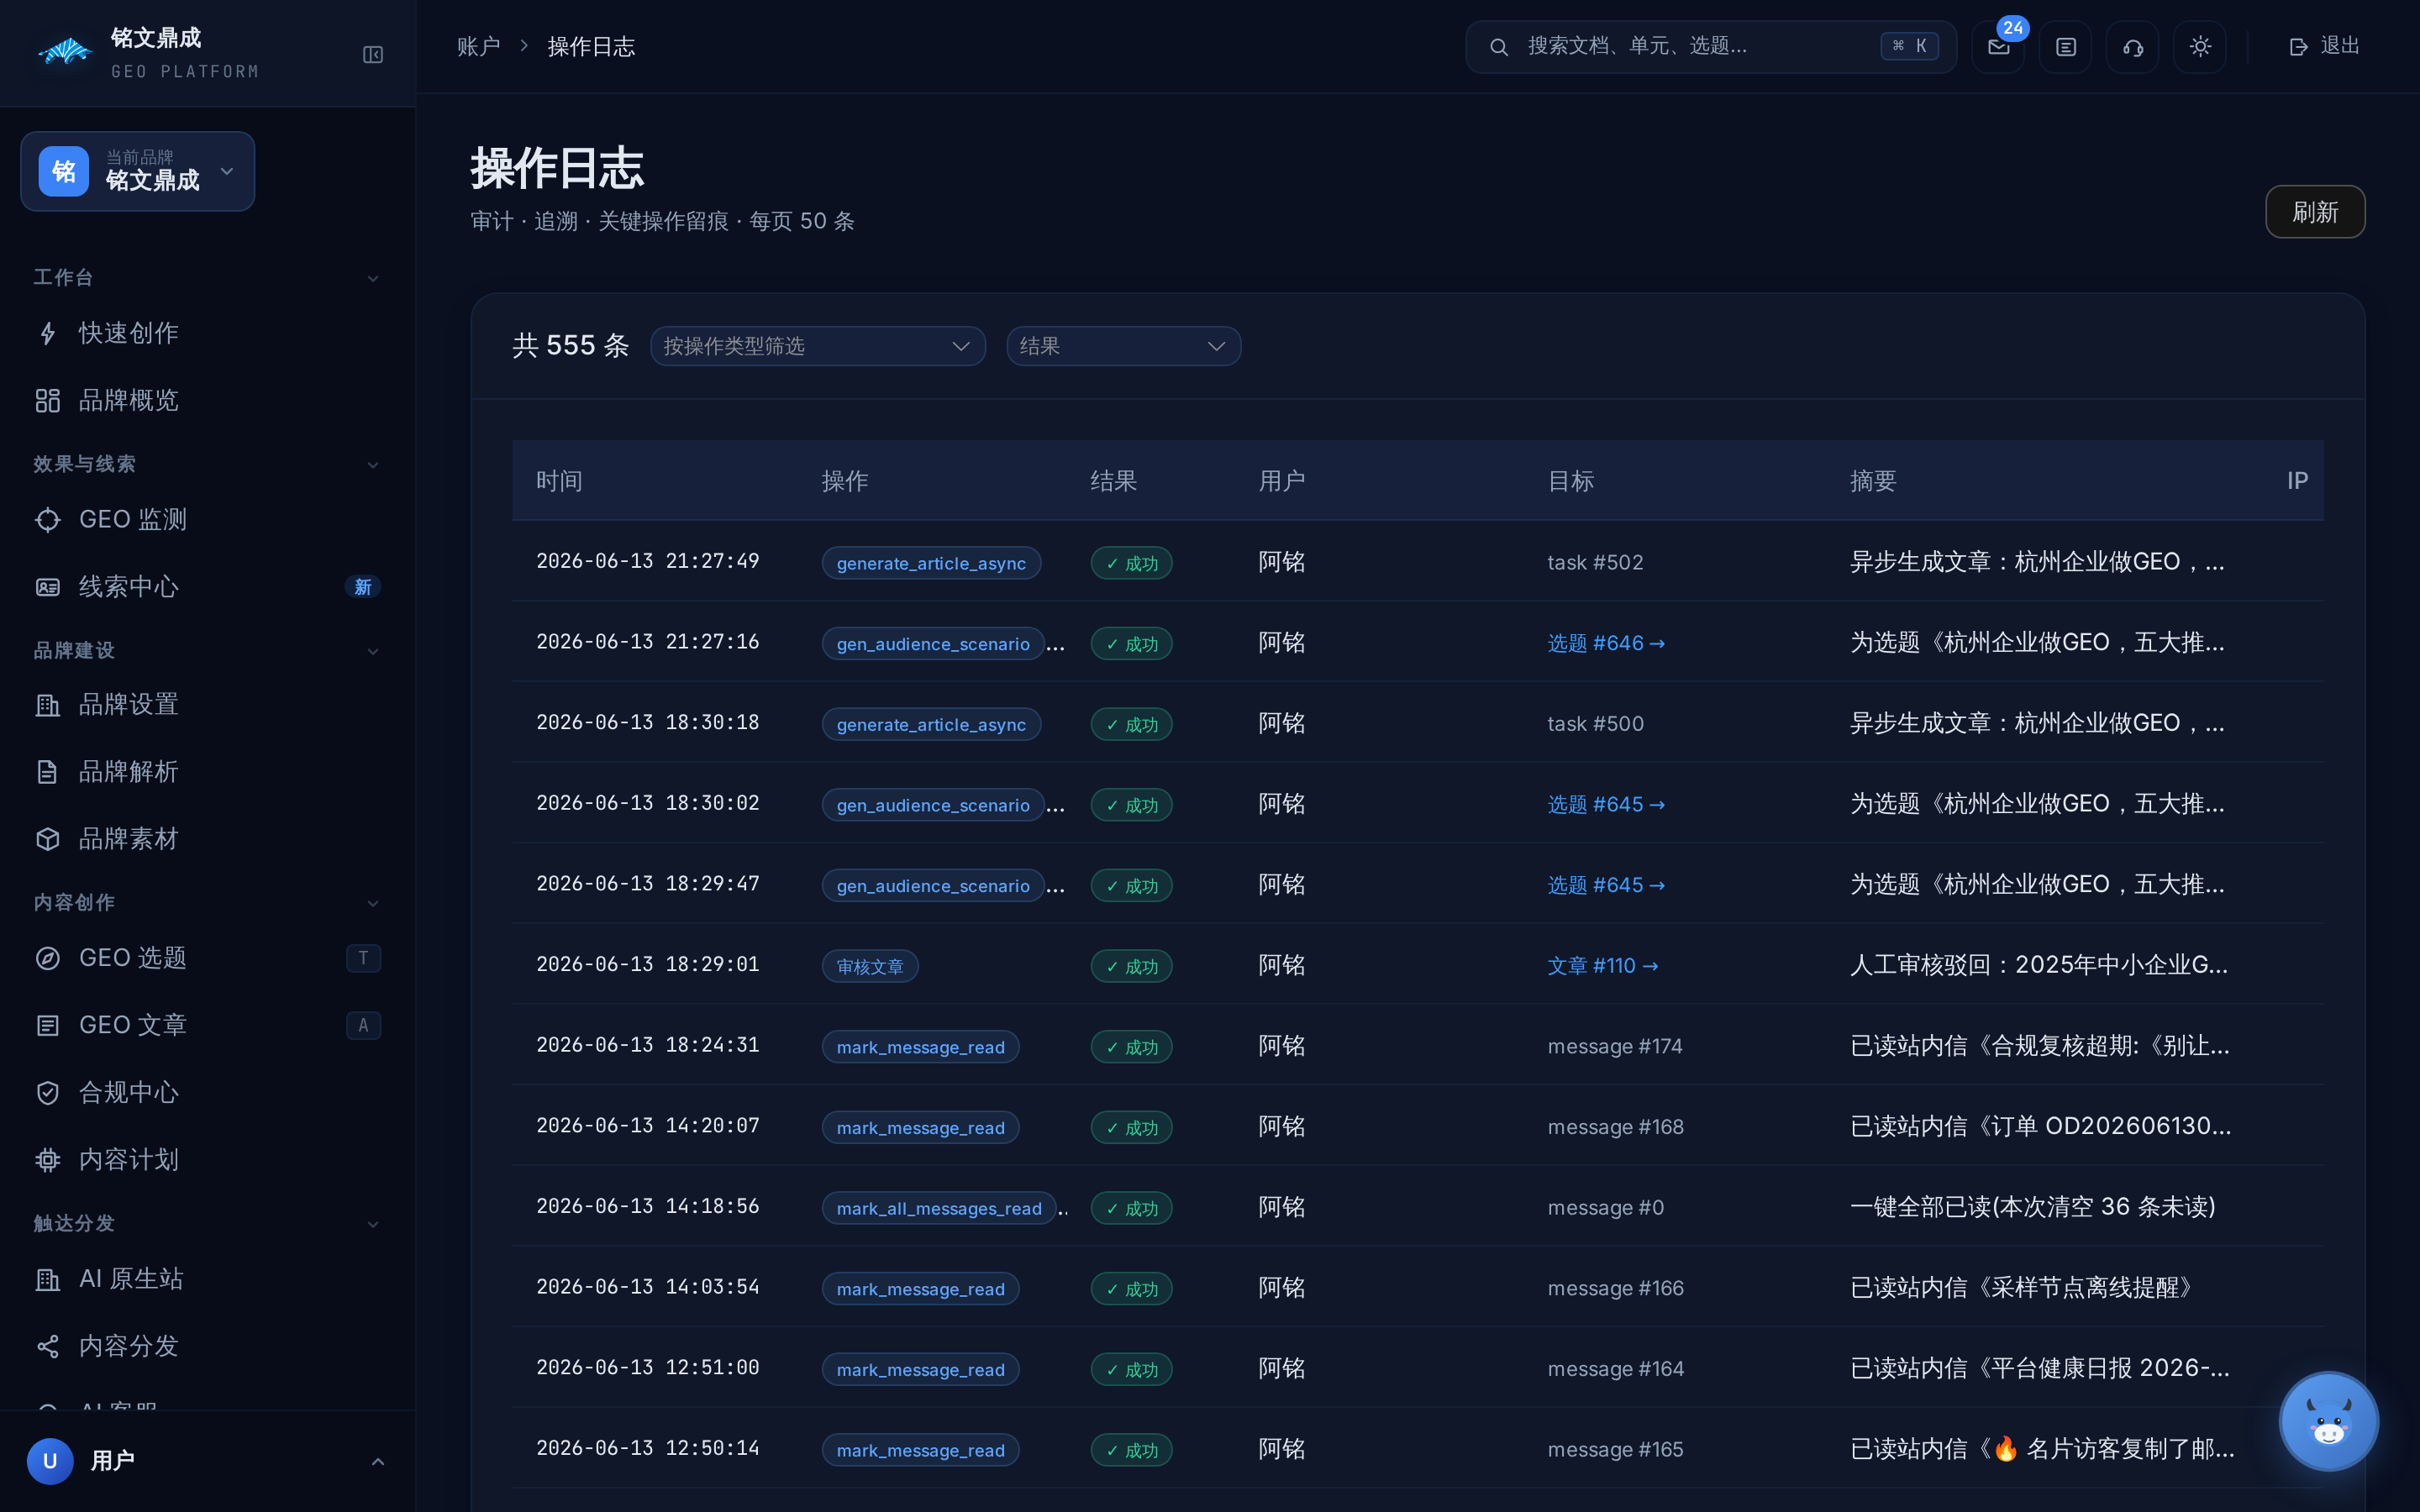
Task: Open the headset support icon
Action: (x=2132, y=47)
